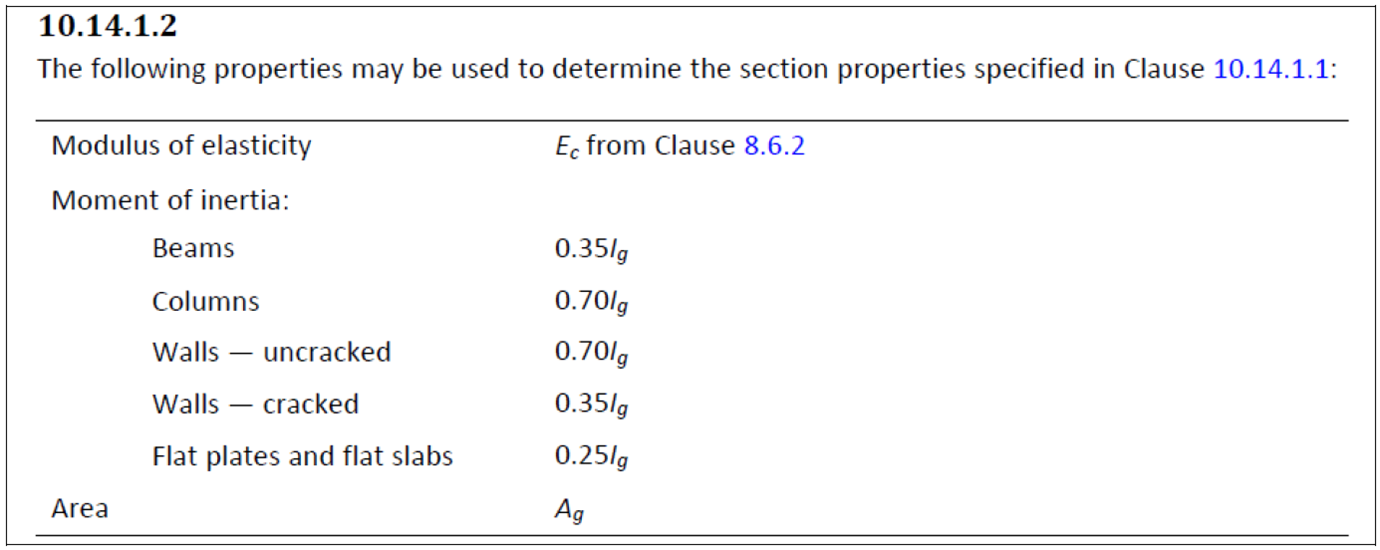Screen dimensions: 1380x550
Task: Click the 0.35Ig value for Beams
Action: tap(591, 250)
